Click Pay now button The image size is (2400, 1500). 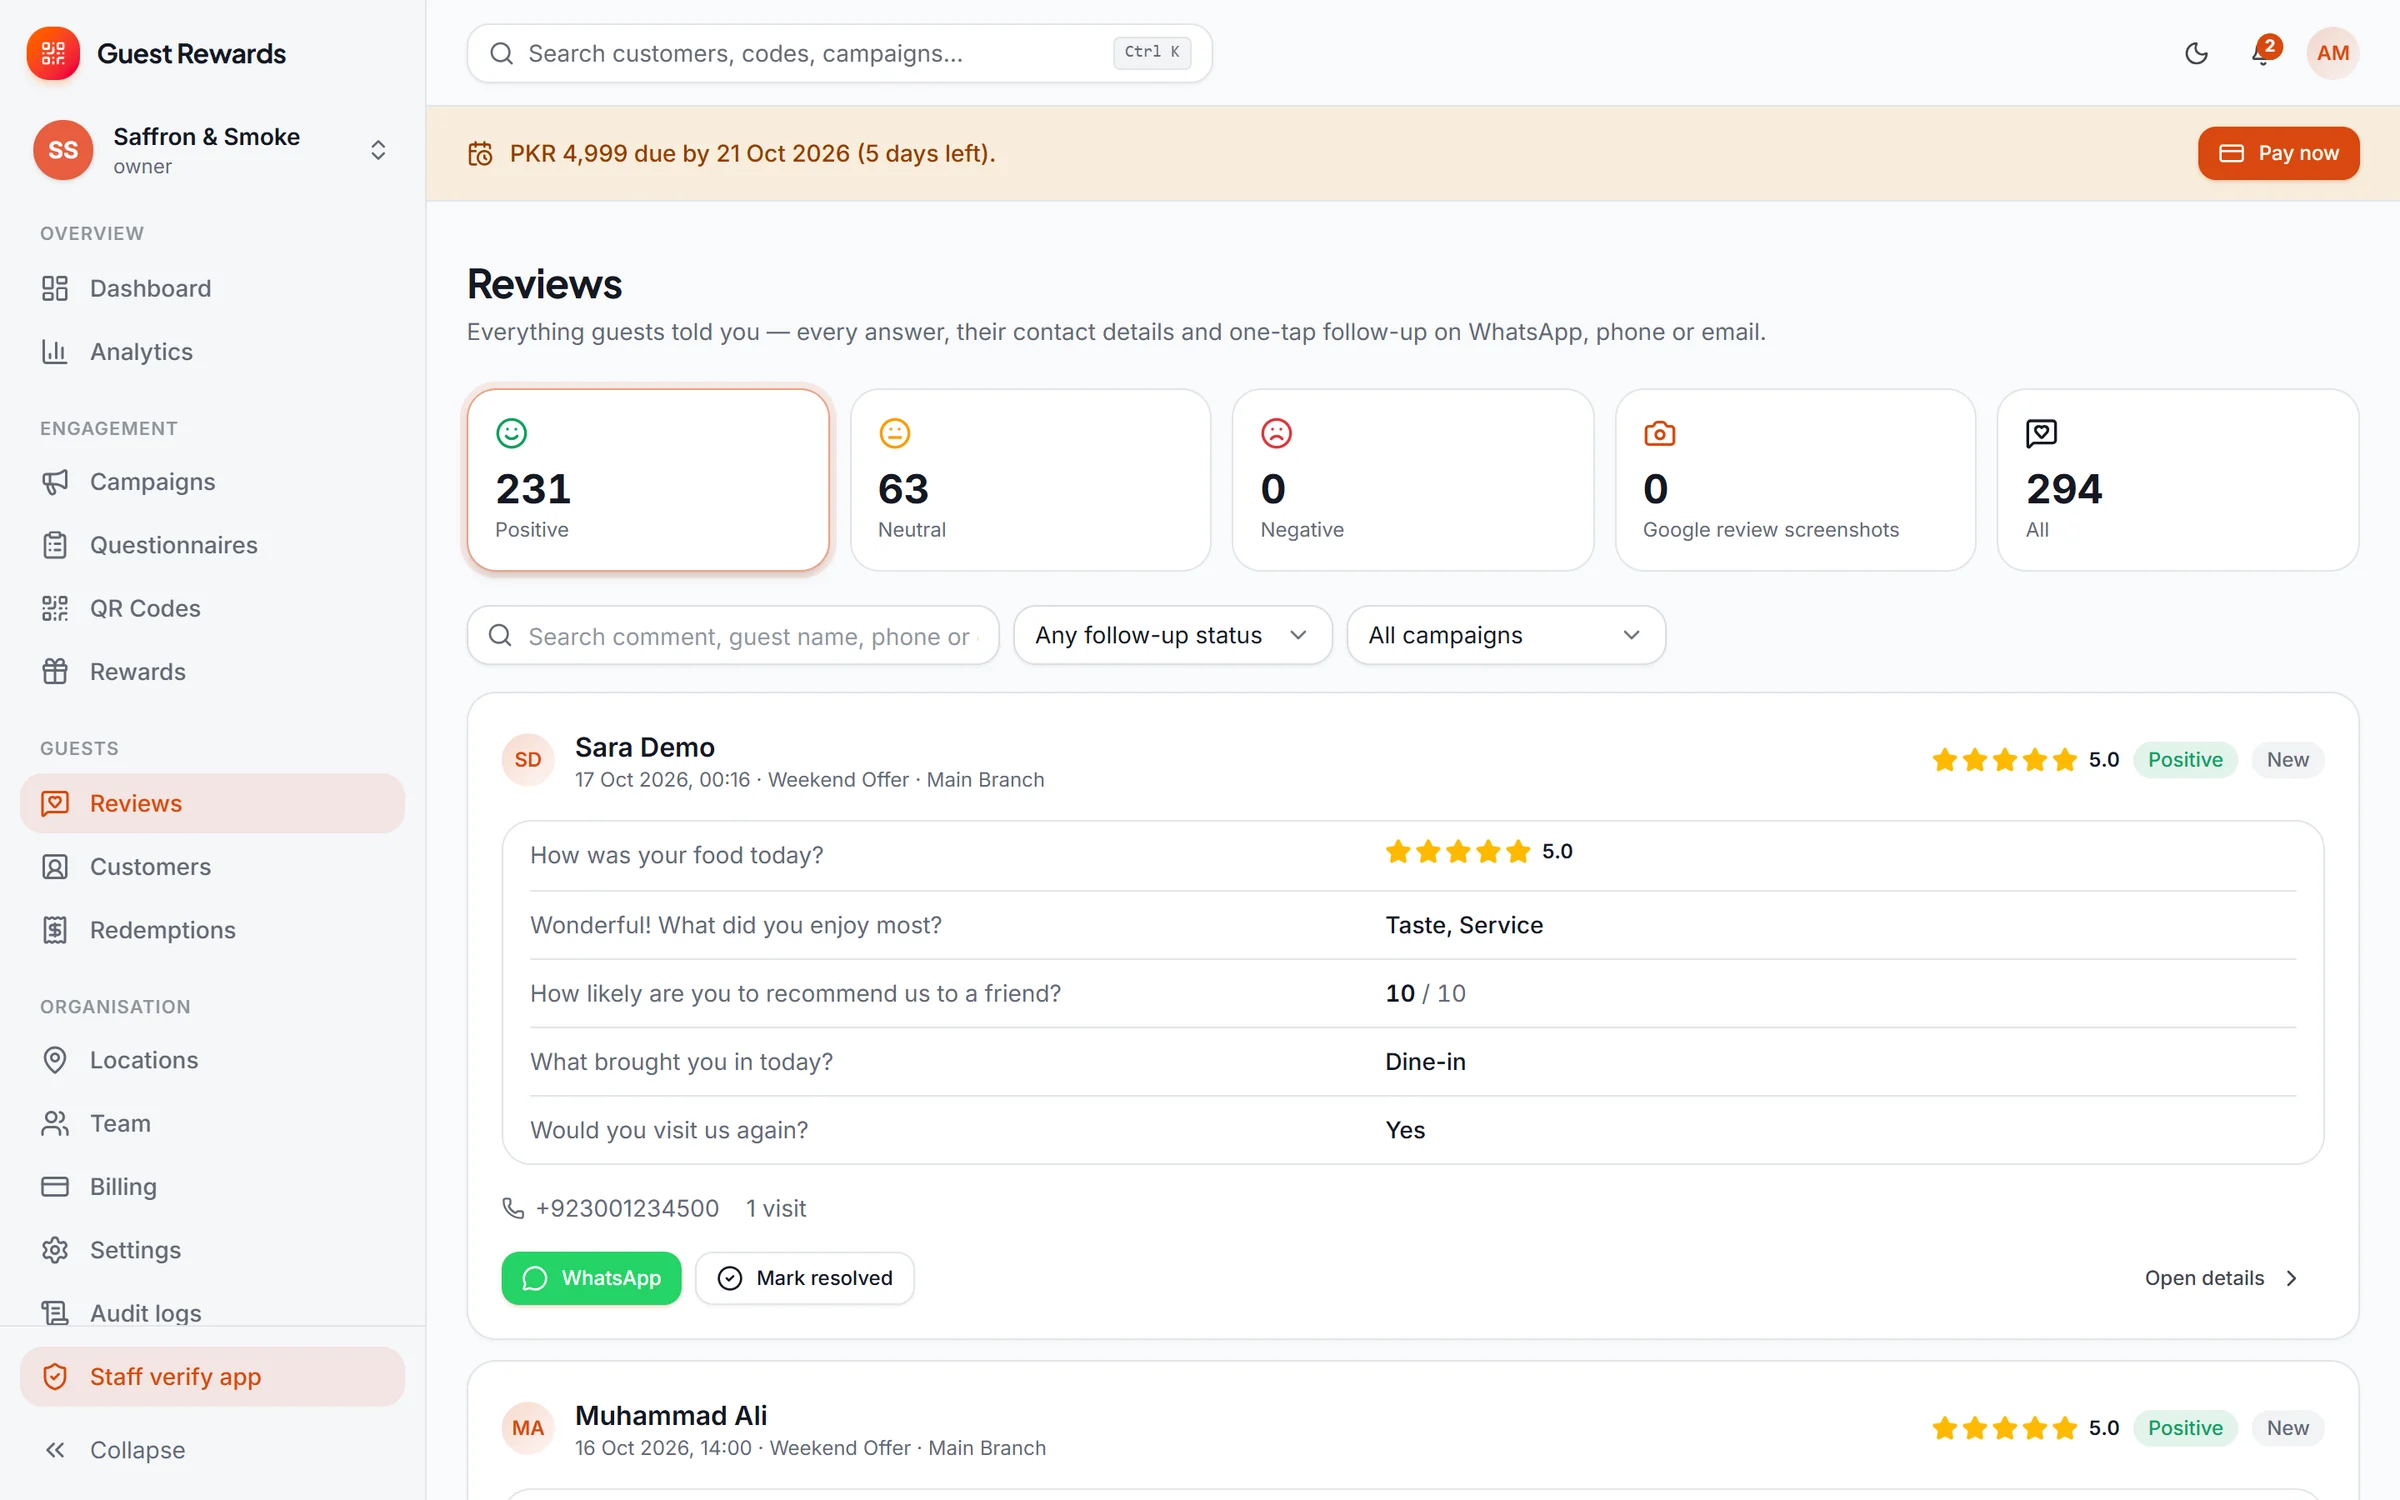[2278, 153]
